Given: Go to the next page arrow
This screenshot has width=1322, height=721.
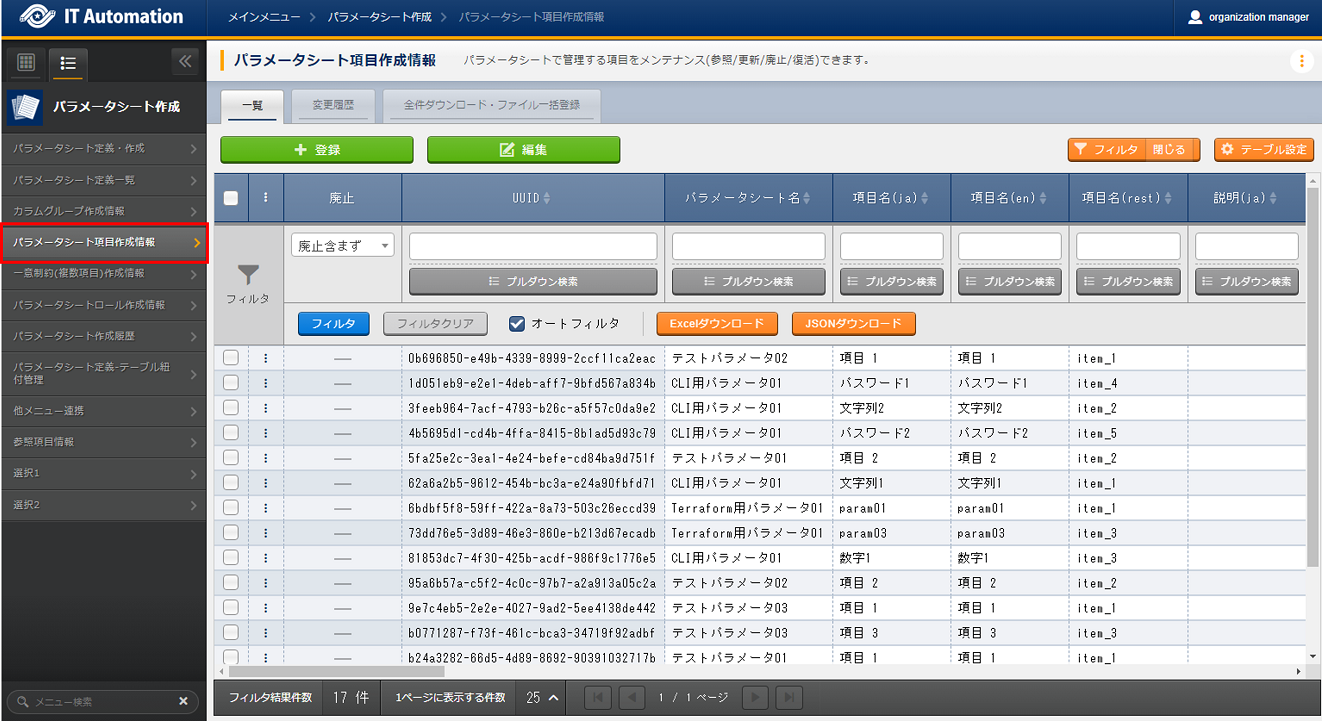Looking at the screenshot, I should point(757,697).
